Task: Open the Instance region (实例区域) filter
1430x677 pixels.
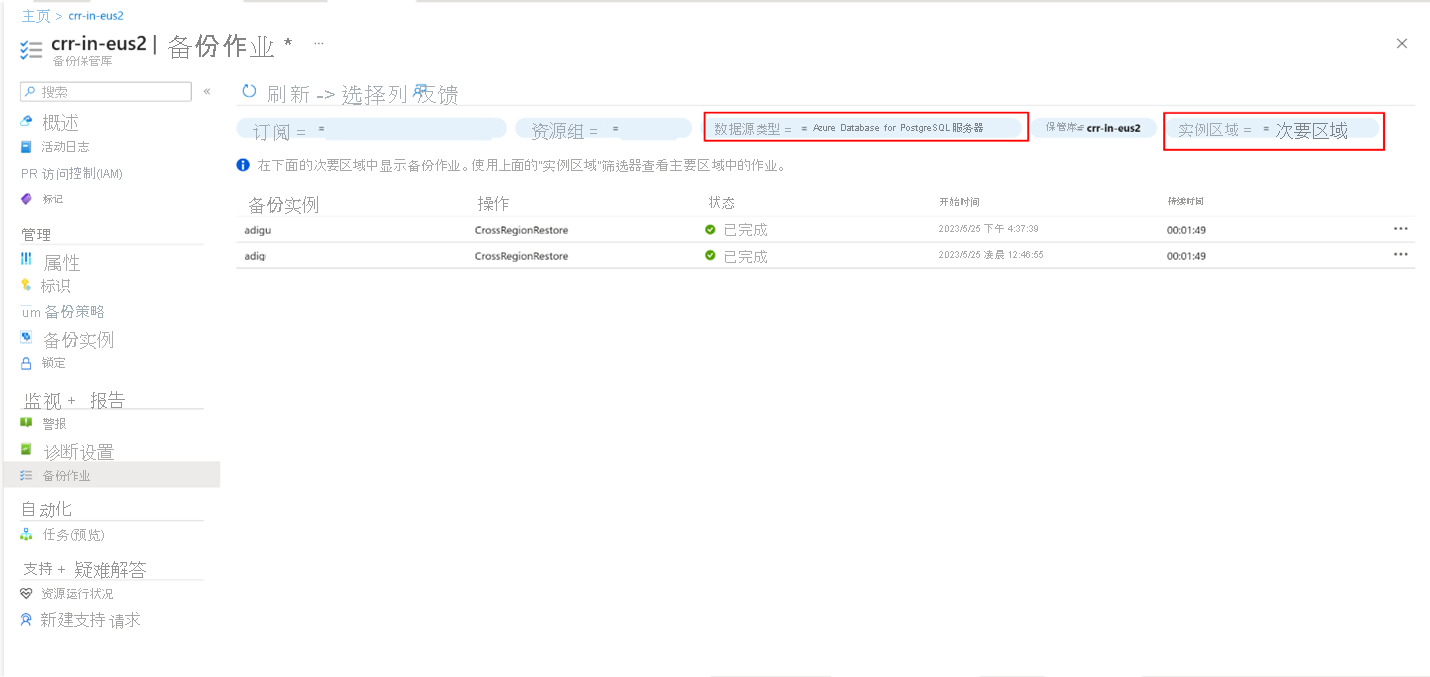Action: coord(1274,129)
